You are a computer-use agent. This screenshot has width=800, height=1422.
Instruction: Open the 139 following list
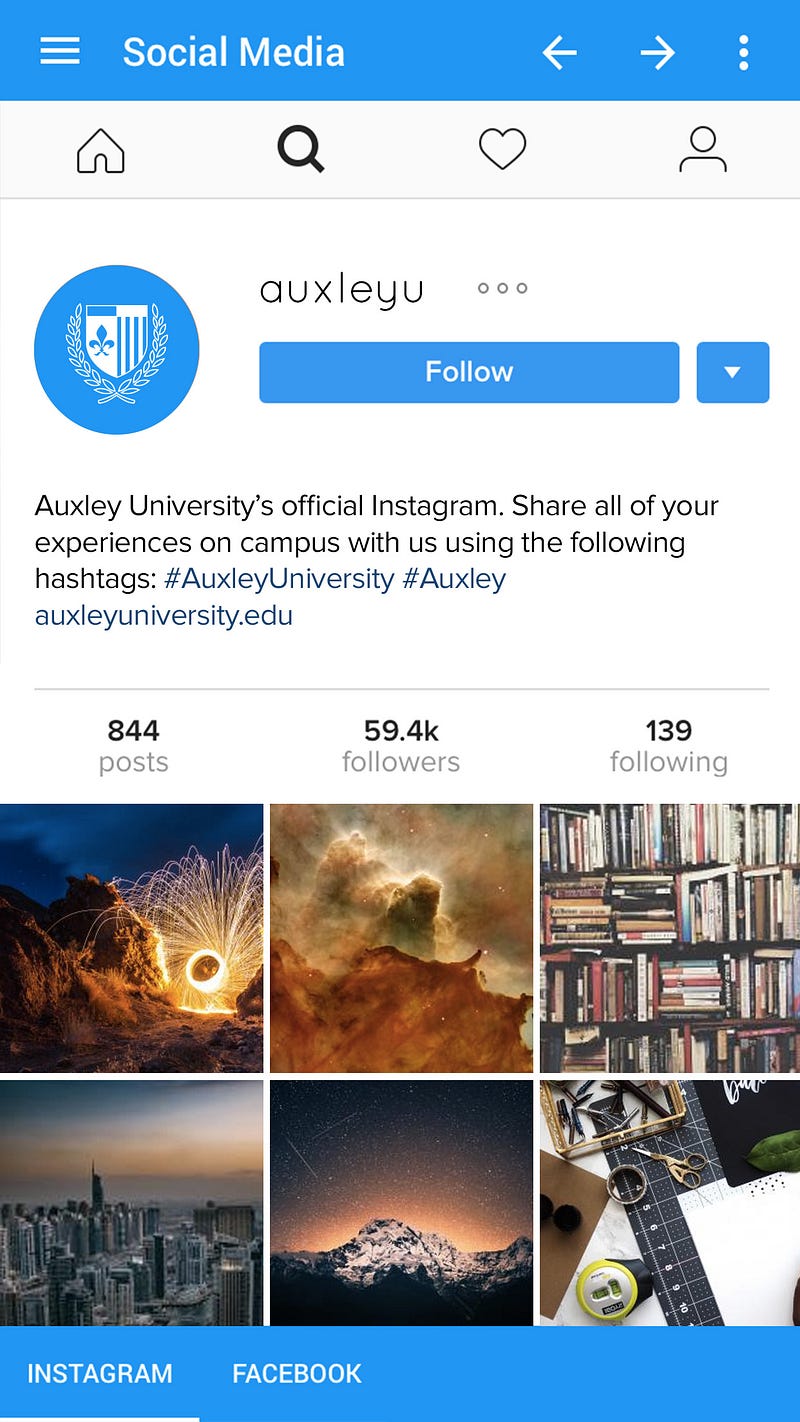pyautogui.click(x=669, y=746)
